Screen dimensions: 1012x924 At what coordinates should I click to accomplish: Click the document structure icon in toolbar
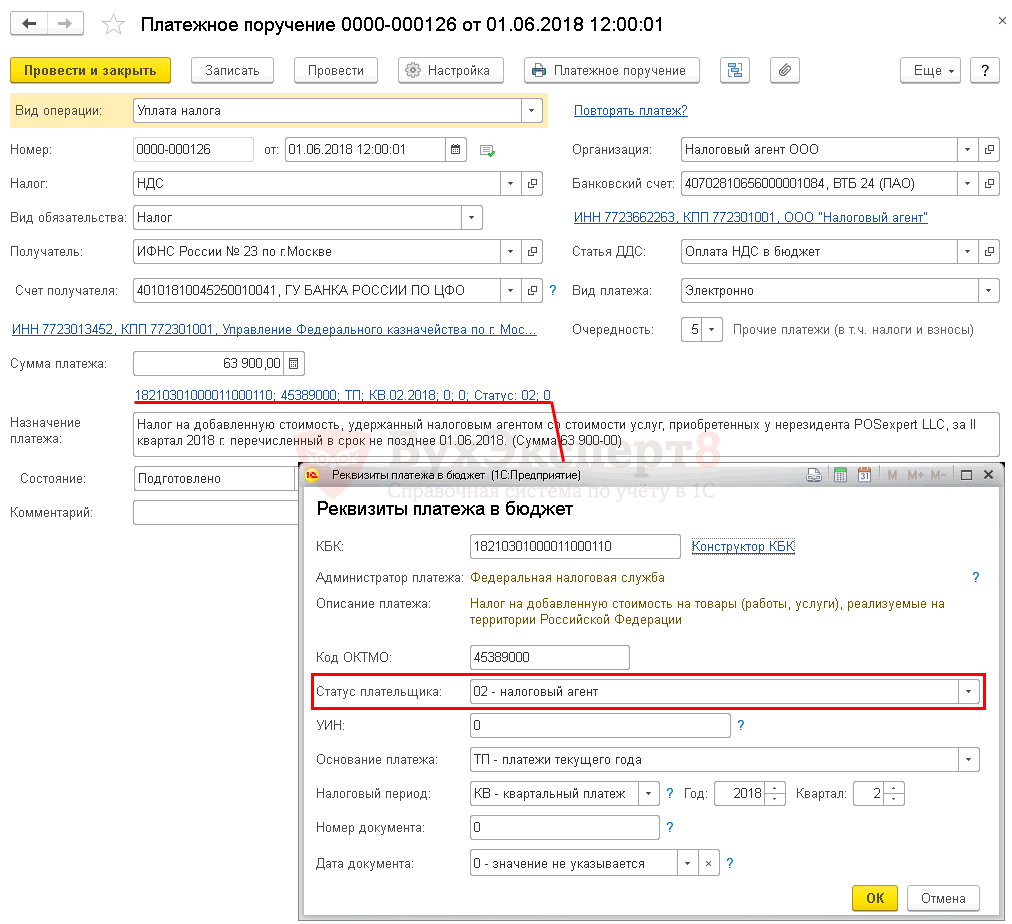click(735, 70)
